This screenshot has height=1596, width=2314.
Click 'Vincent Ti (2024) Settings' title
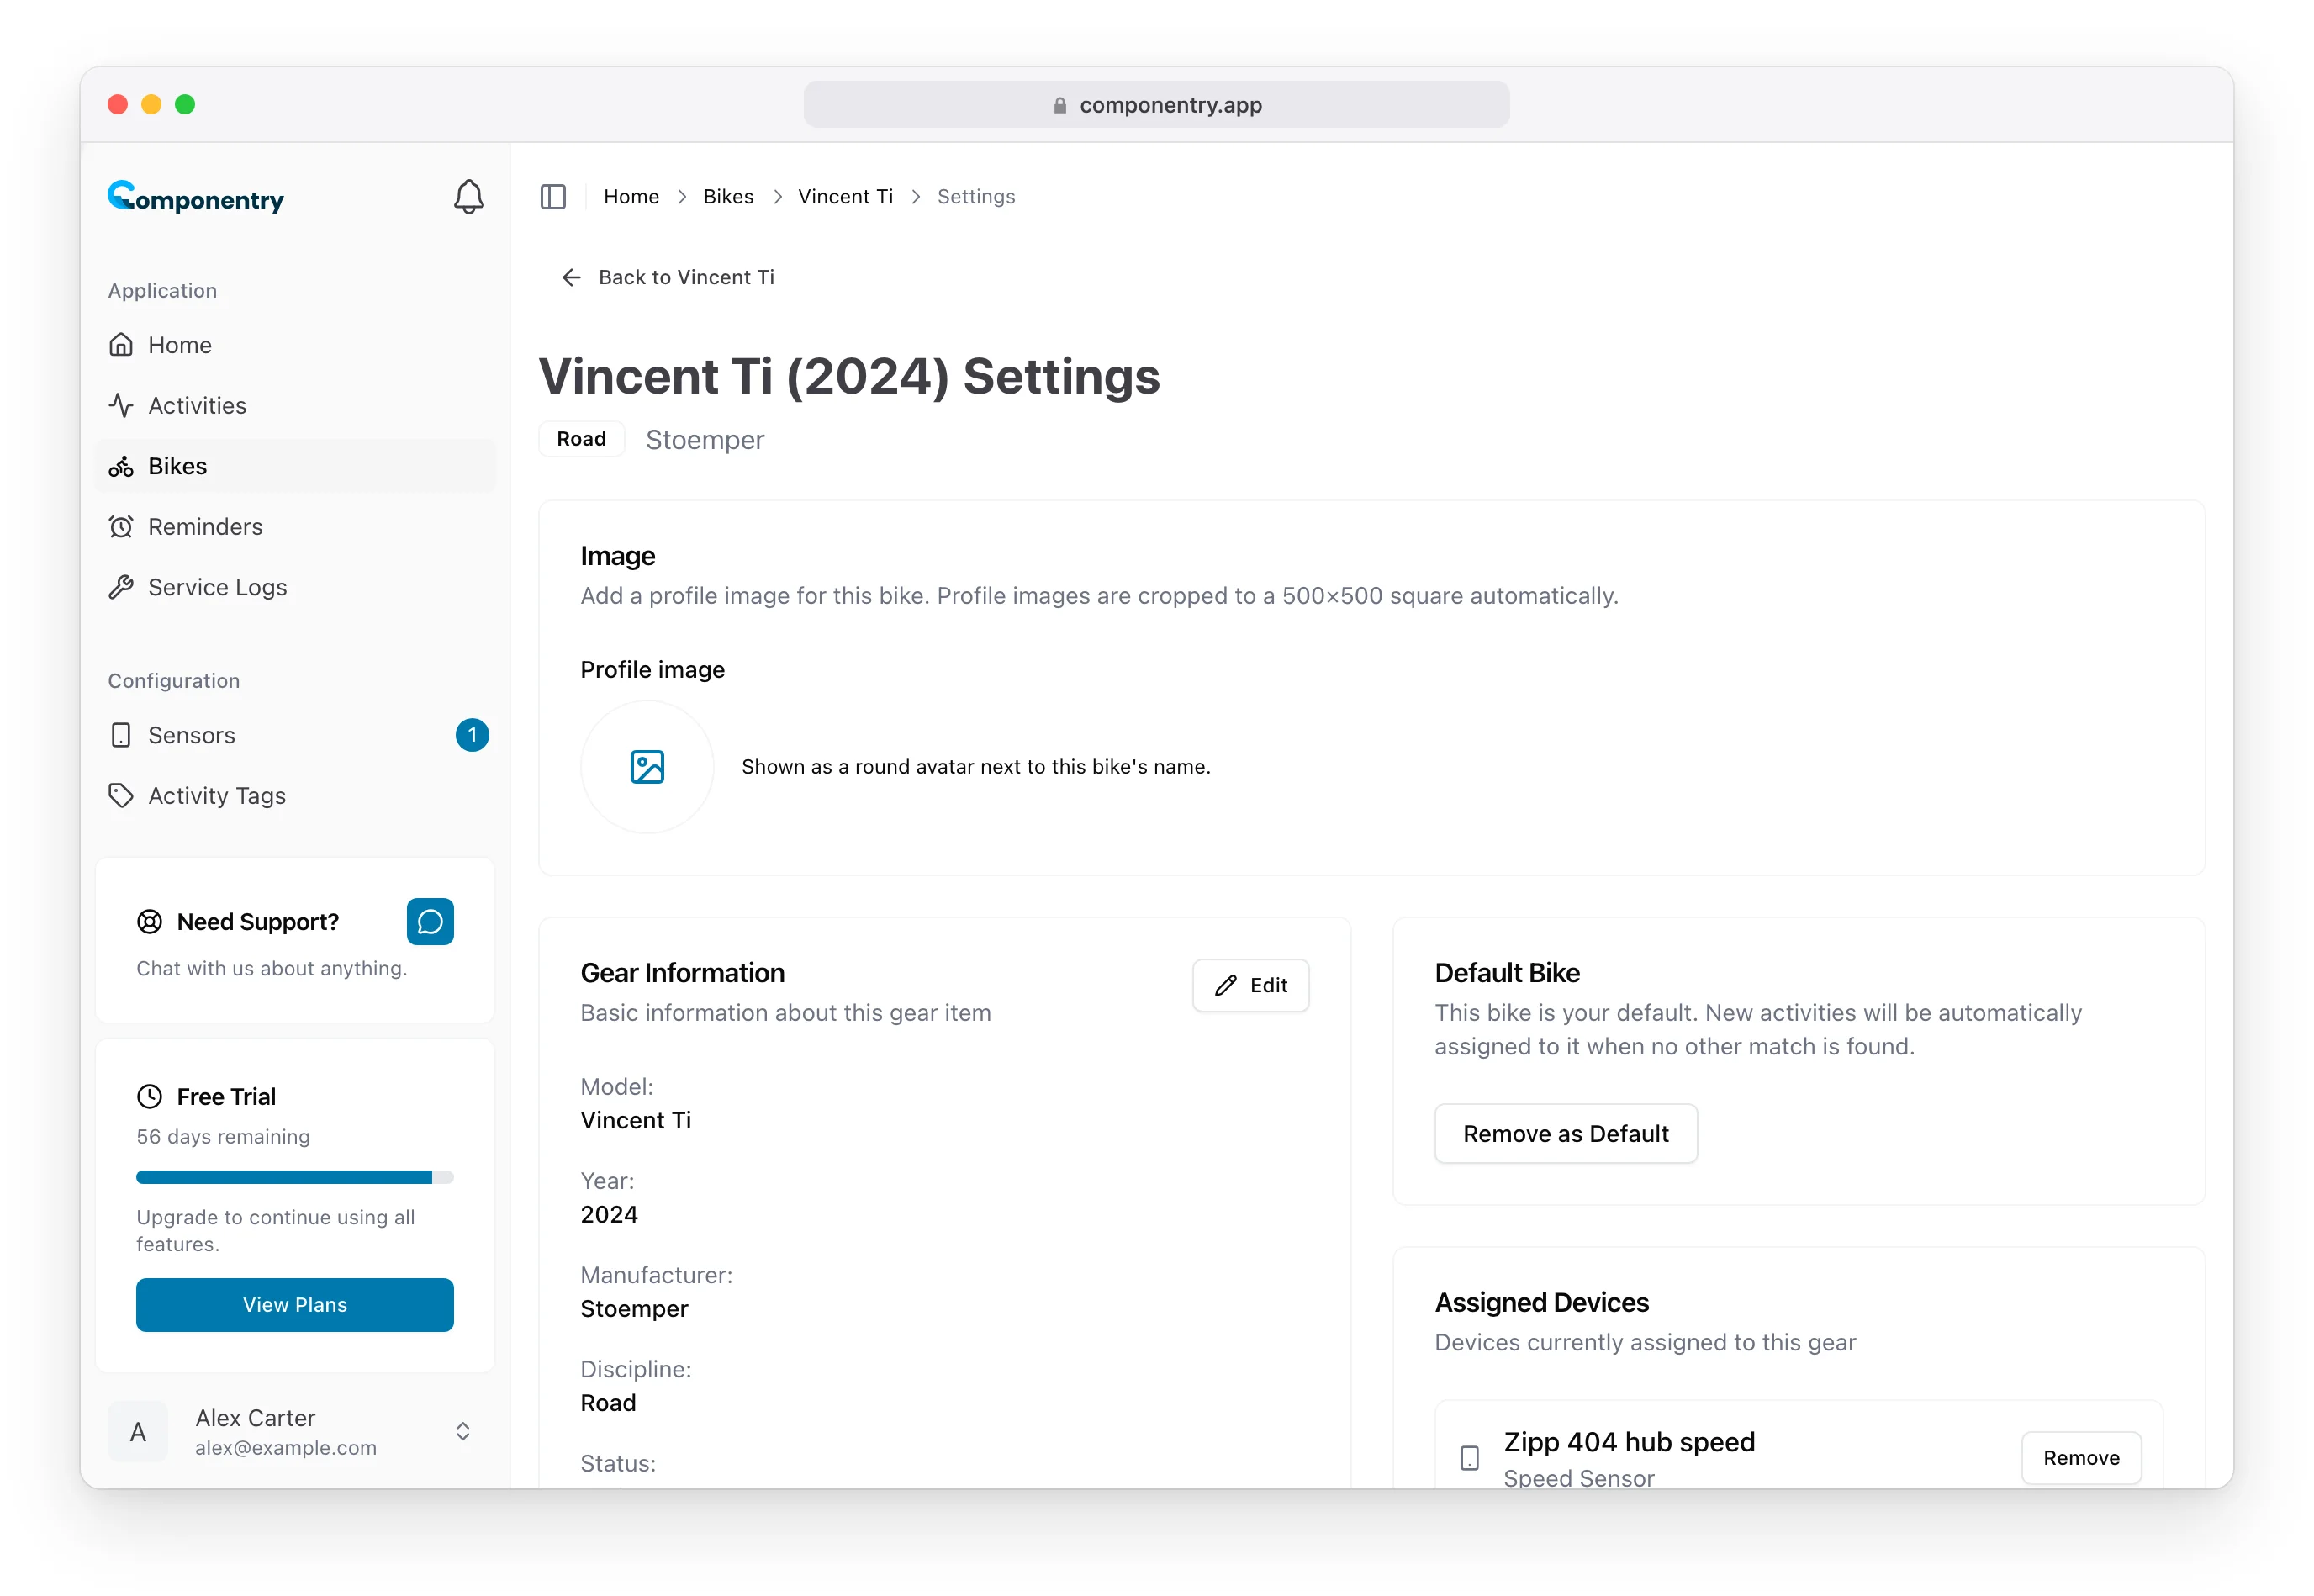(849, 376)
